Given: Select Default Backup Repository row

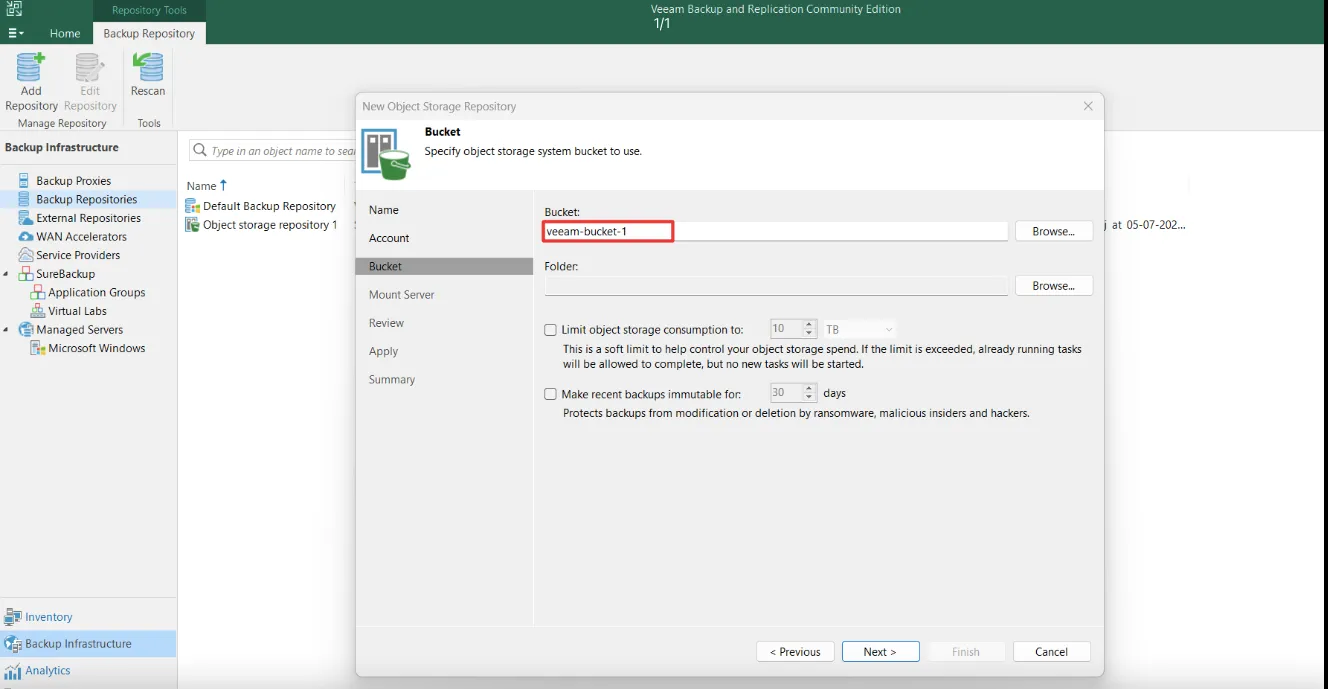Looking at the screenshot, I should coord(269,206).
